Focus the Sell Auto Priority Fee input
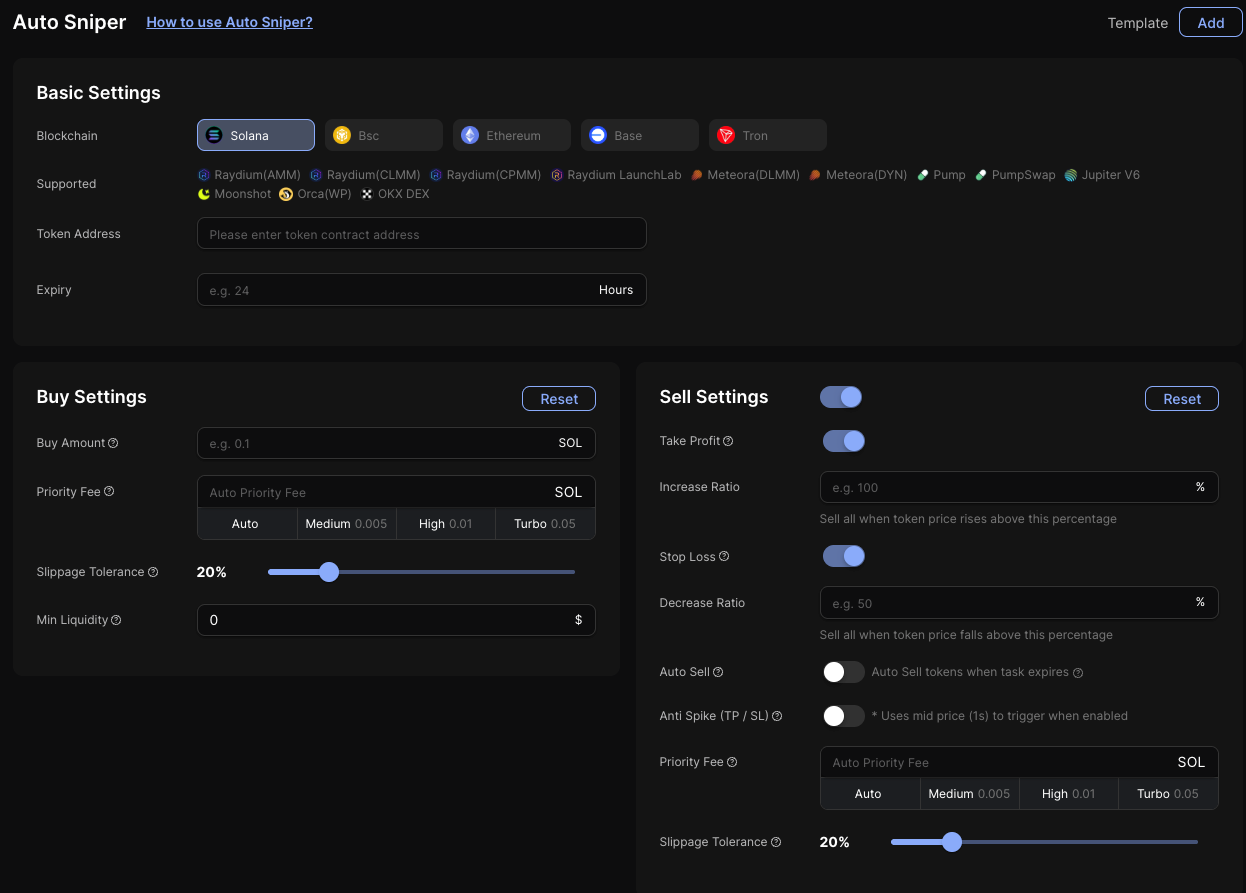1246x893 pixels. tap(1019, 762)
